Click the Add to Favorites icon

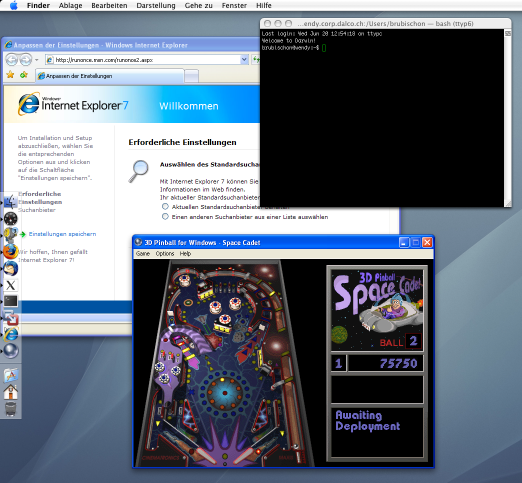click(x=24, y=75)
